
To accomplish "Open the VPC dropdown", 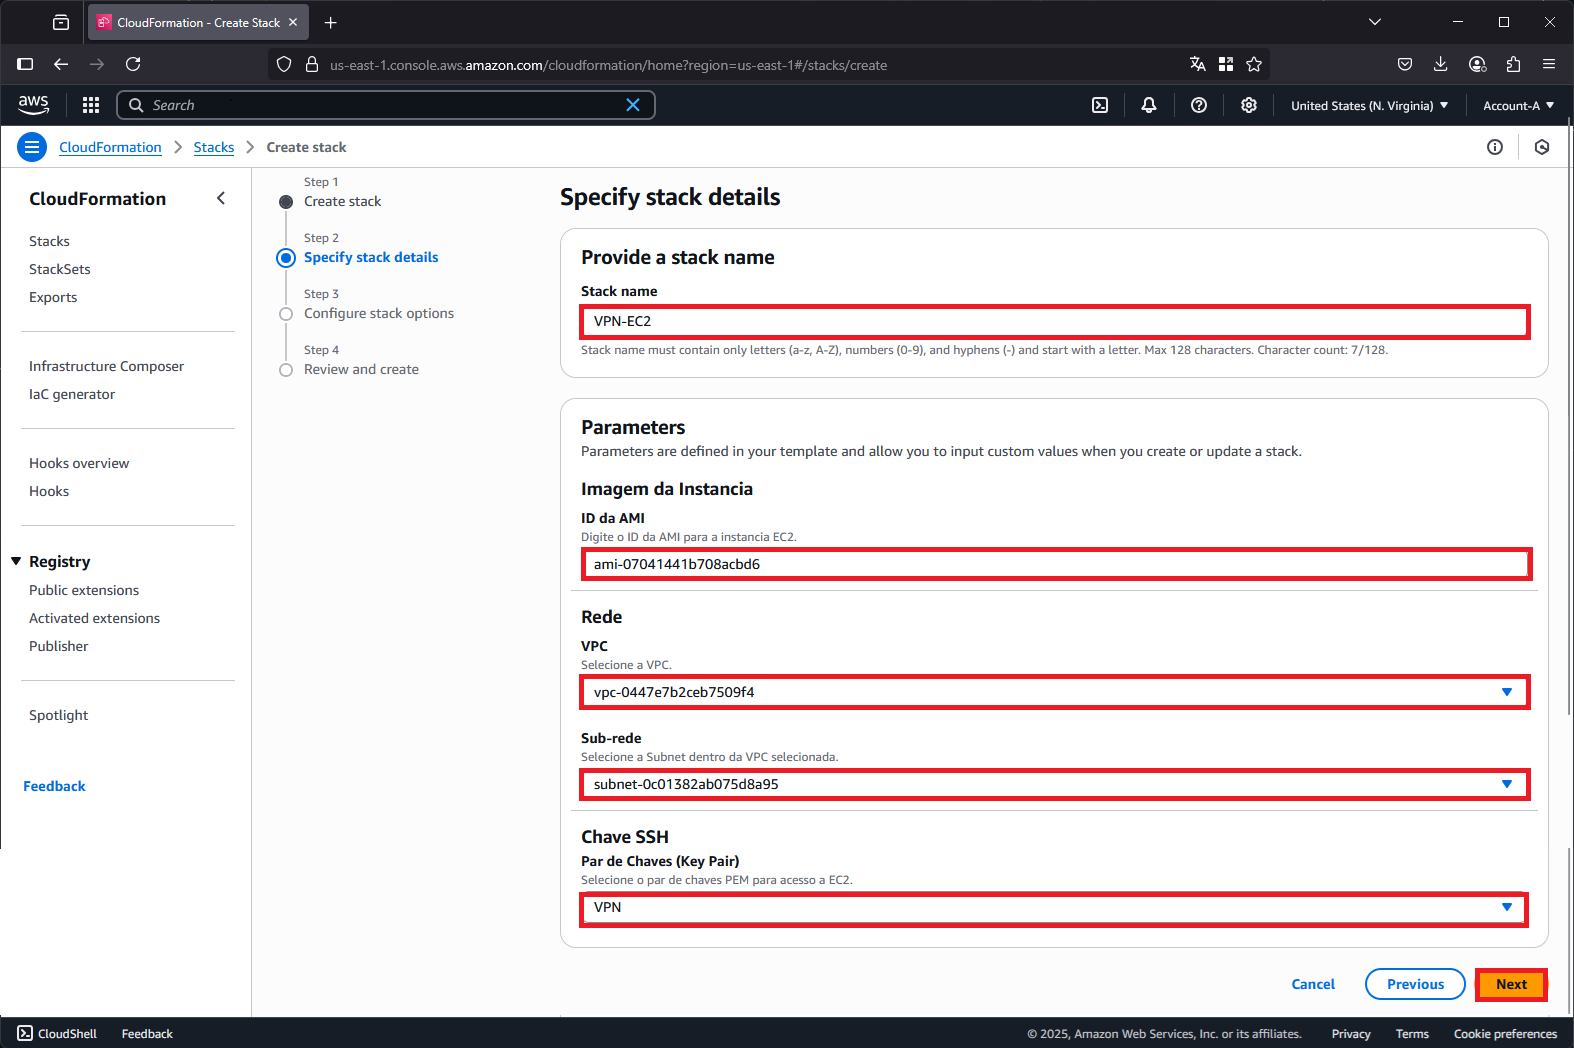I will point(1055,692).
